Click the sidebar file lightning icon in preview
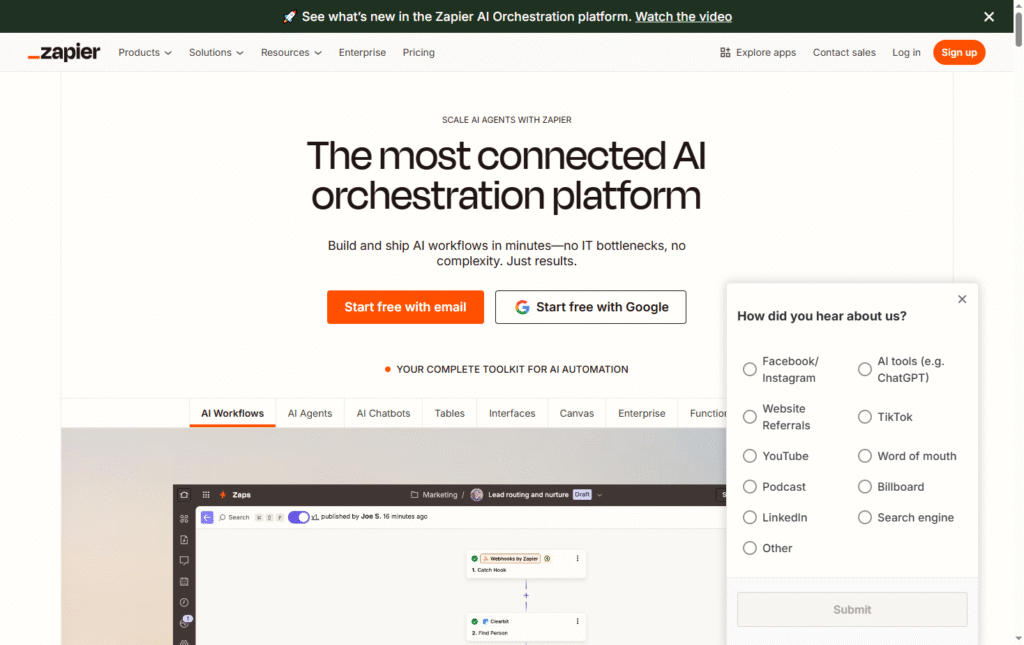The width and height of the screenshot is (1024, 645). coord(184,540)
